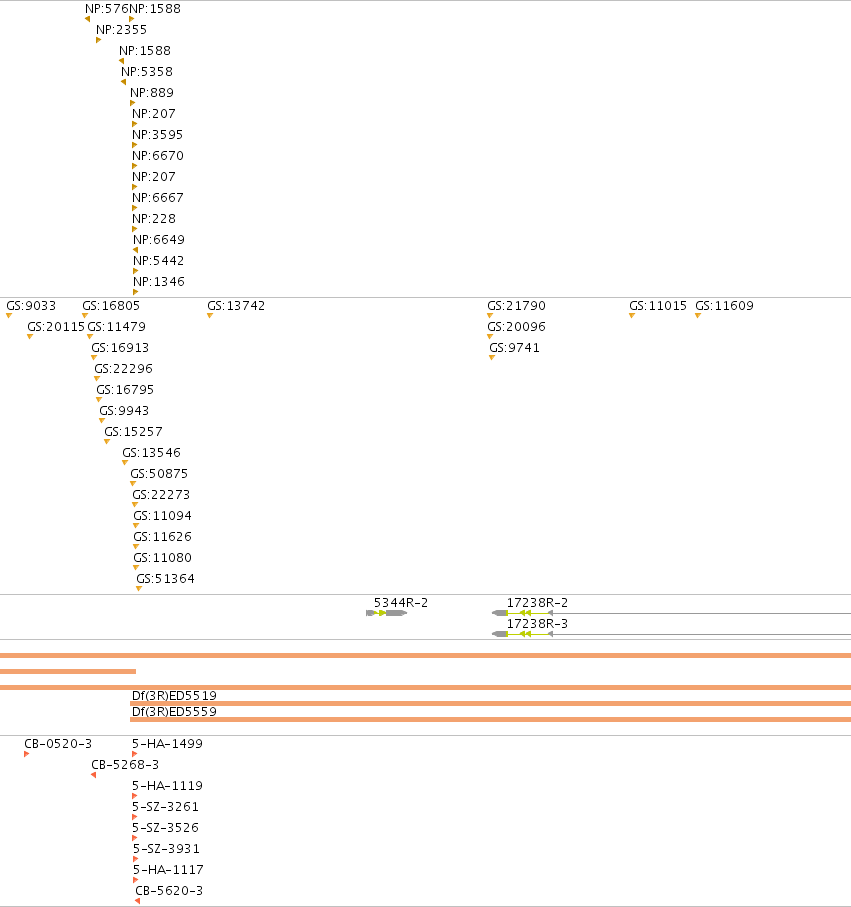Click the triangle marker below NP:6649

point(135,250)
